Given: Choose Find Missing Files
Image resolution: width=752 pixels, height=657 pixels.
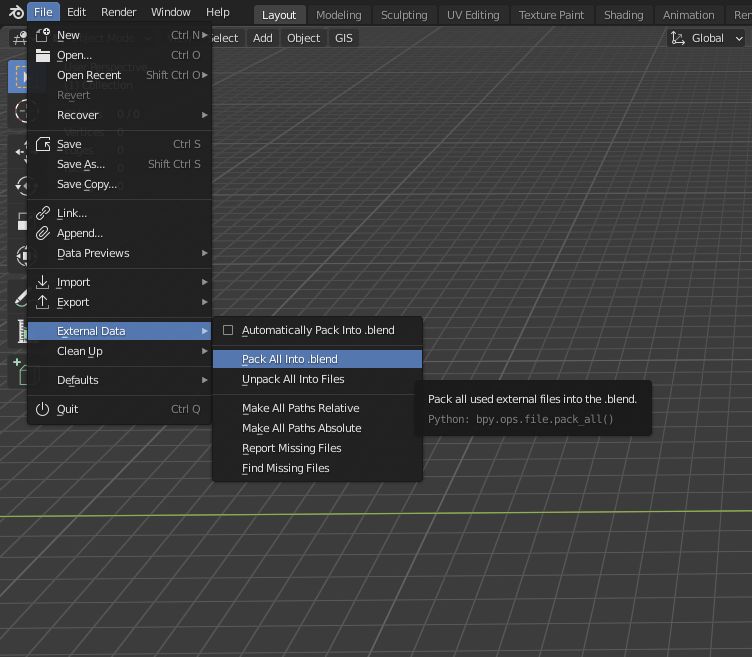Looking at the screenshot, I should click(317, 469).
